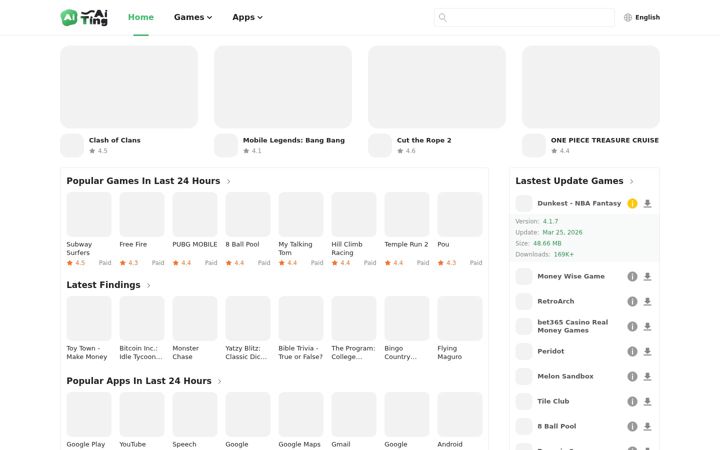This screenshot has width=720, height=450.
Task: Show info for Money Wise Game
Action: click(x=632, y=276)
